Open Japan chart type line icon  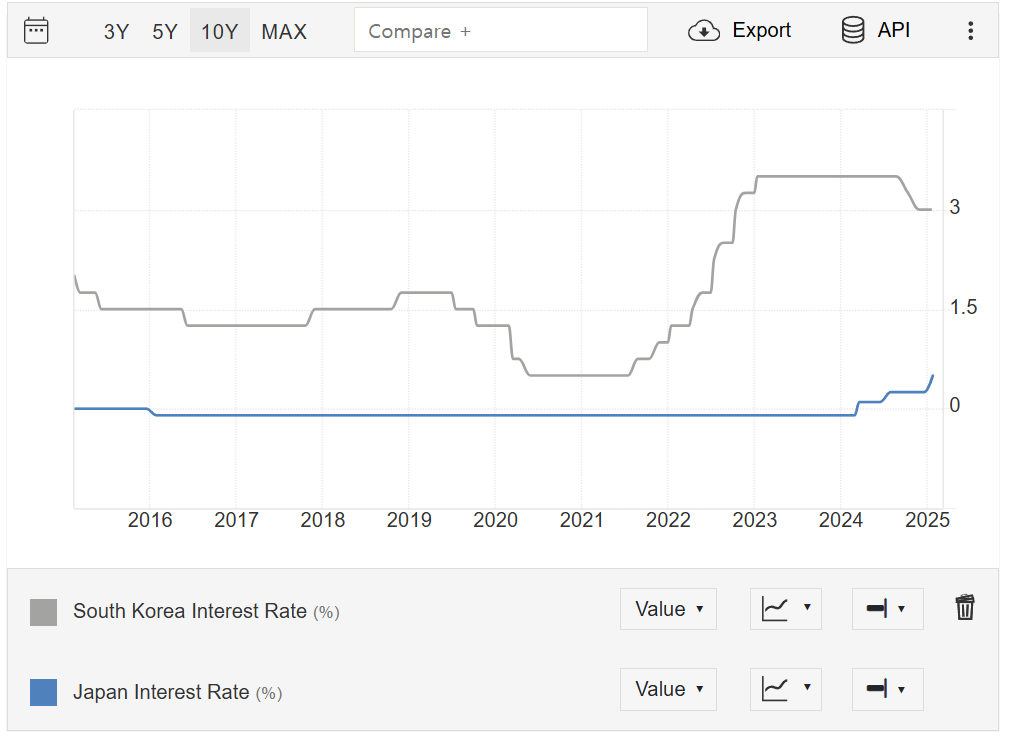775,689
